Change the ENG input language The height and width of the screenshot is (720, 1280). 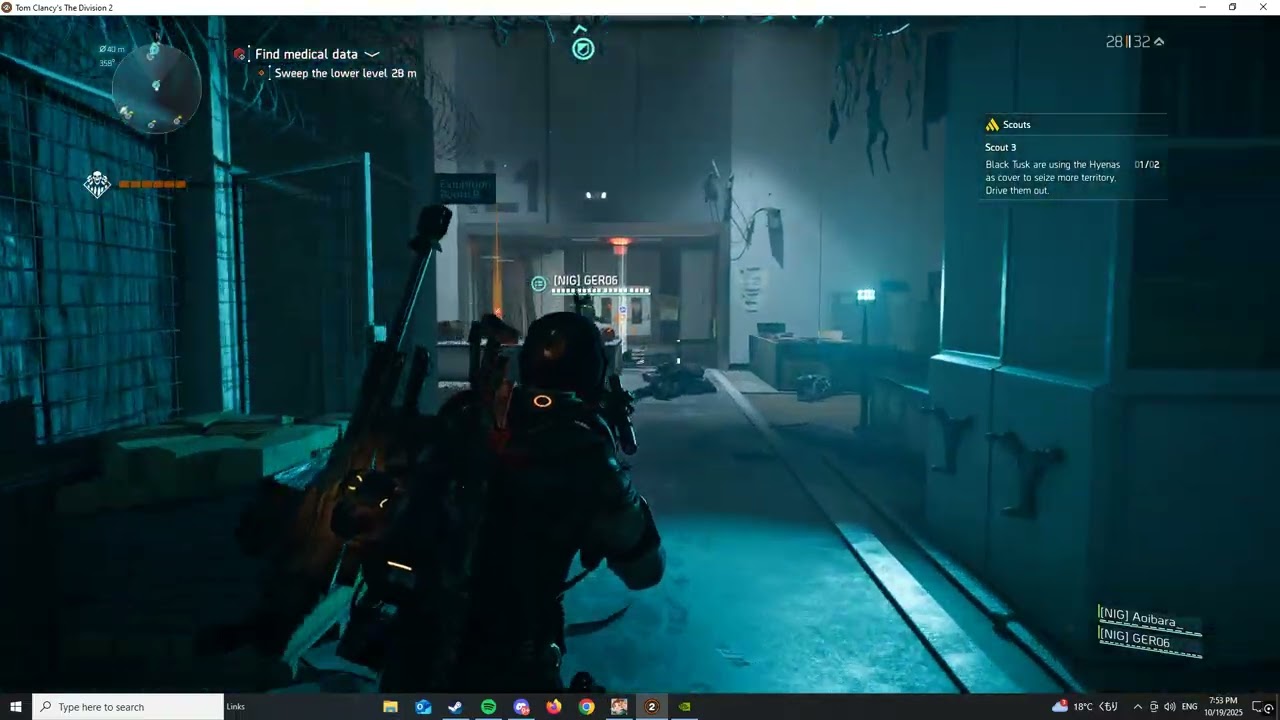[1189, 707]
